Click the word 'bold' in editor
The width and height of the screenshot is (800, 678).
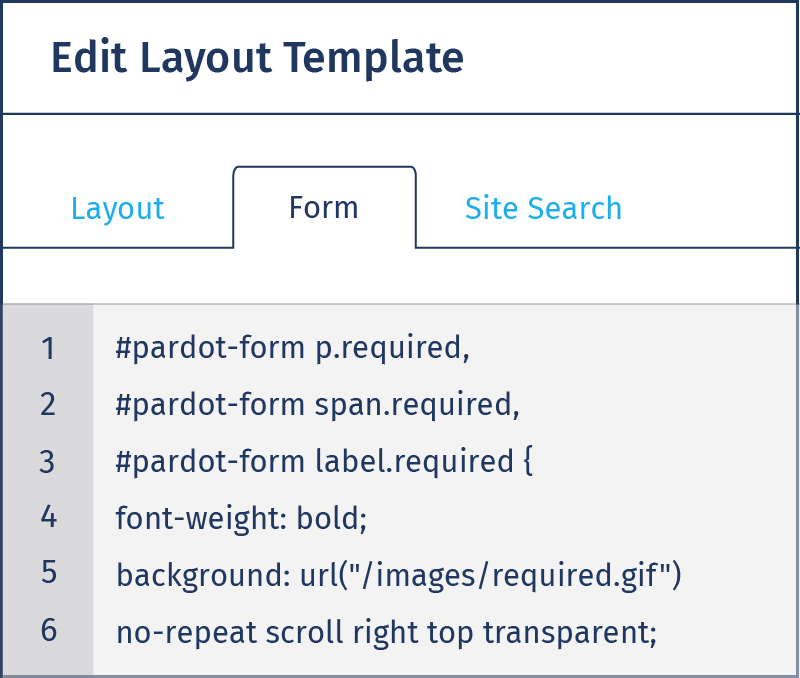coord(329,518)
